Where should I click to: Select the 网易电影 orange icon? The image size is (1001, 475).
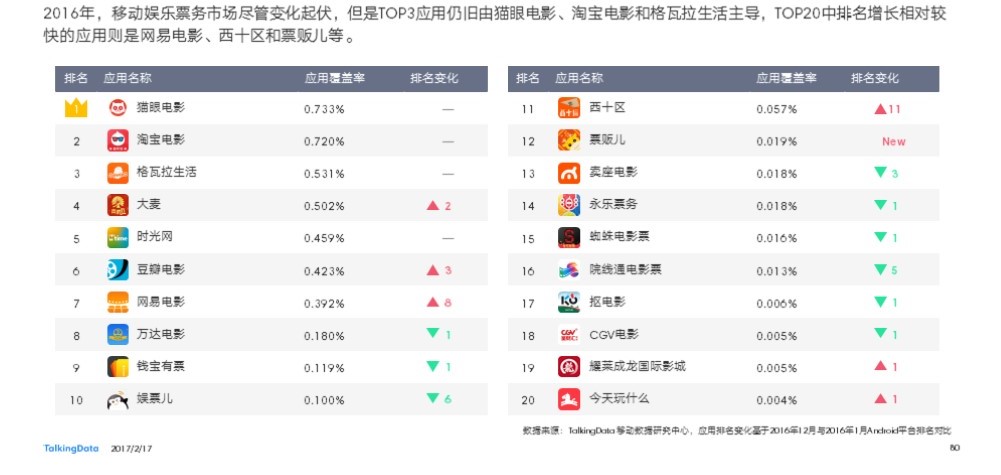tap(117, 303)
